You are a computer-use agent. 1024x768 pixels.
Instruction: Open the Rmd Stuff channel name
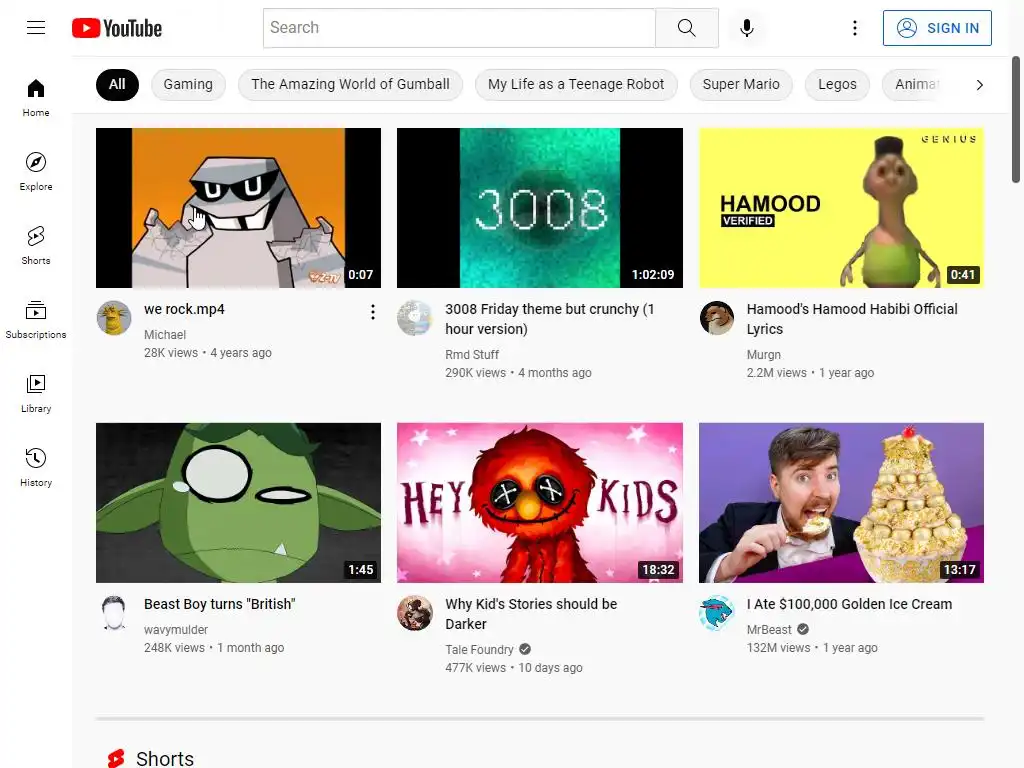pos(472,355)
